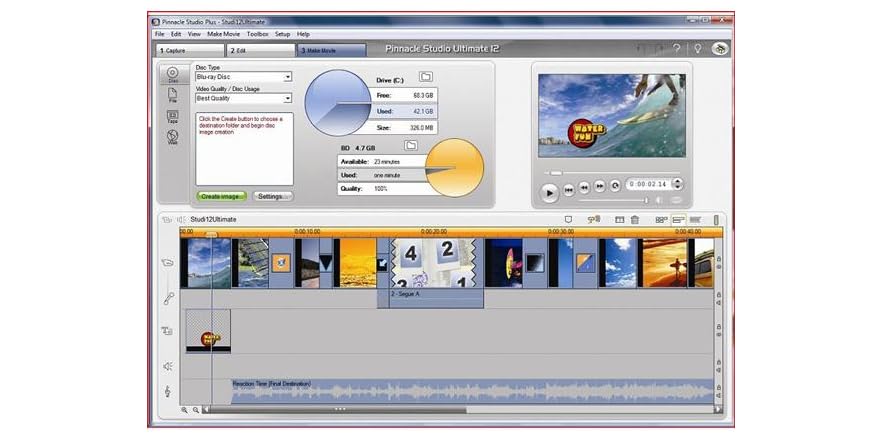Click the timecode counter stepper arrows
Image resolution: width=882 pixels, height=441 pixels.
coord(678,185)
